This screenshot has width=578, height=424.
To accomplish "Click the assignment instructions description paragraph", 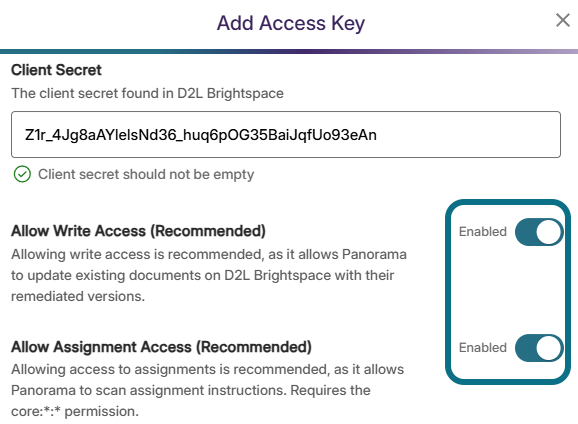I will coord(208,390).
